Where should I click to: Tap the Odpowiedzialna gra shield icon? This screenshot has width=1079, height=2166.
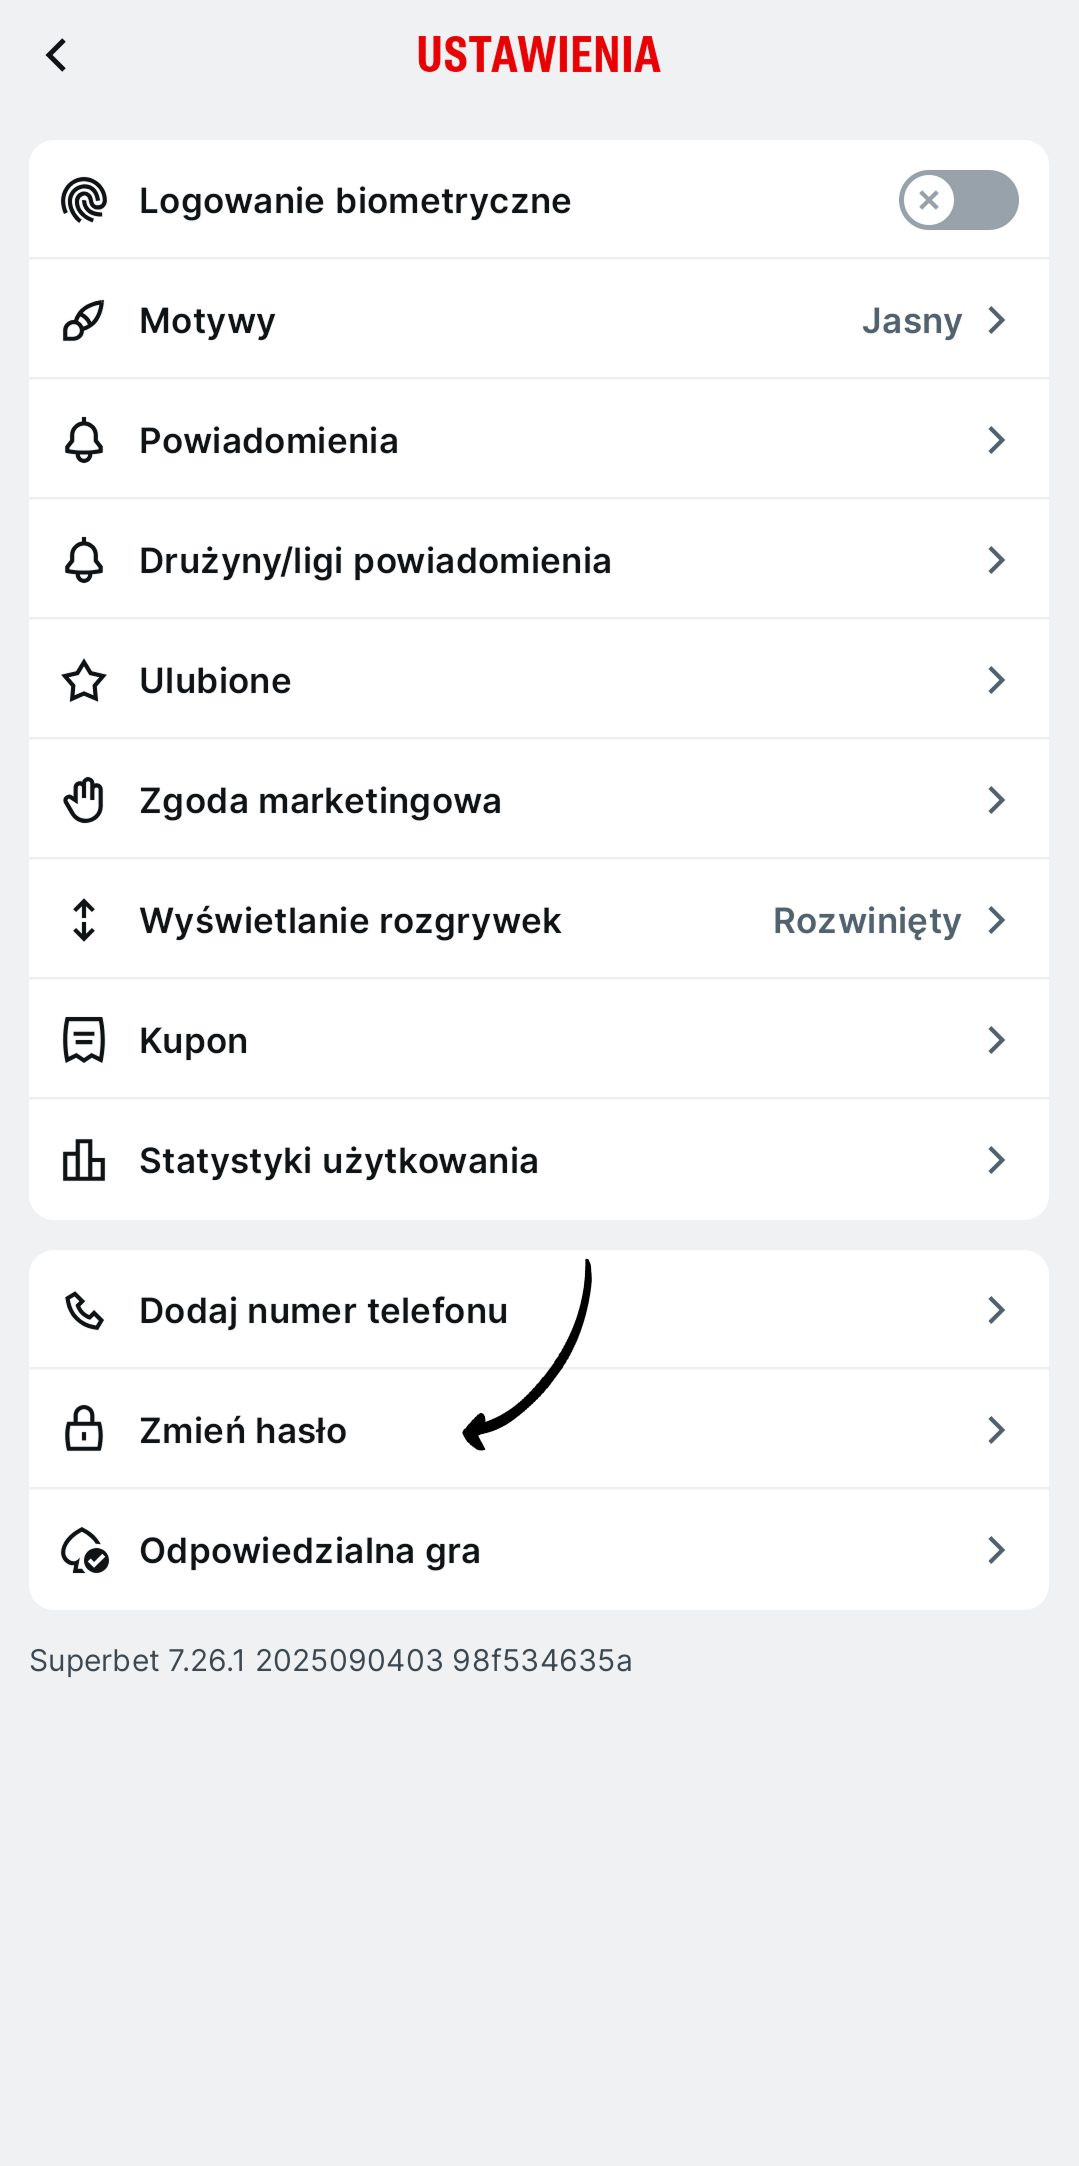[84, 1550]
